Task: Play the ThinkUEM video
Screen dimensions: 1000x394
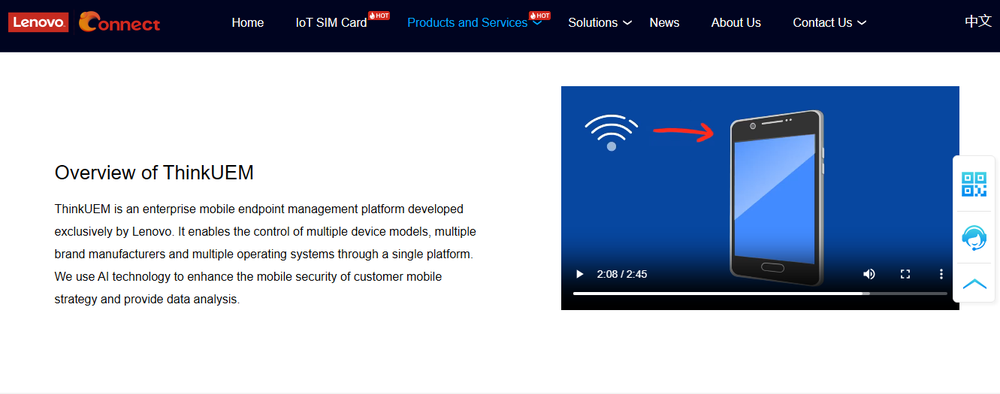Action: pyautogui.click(x=580, y=274)
